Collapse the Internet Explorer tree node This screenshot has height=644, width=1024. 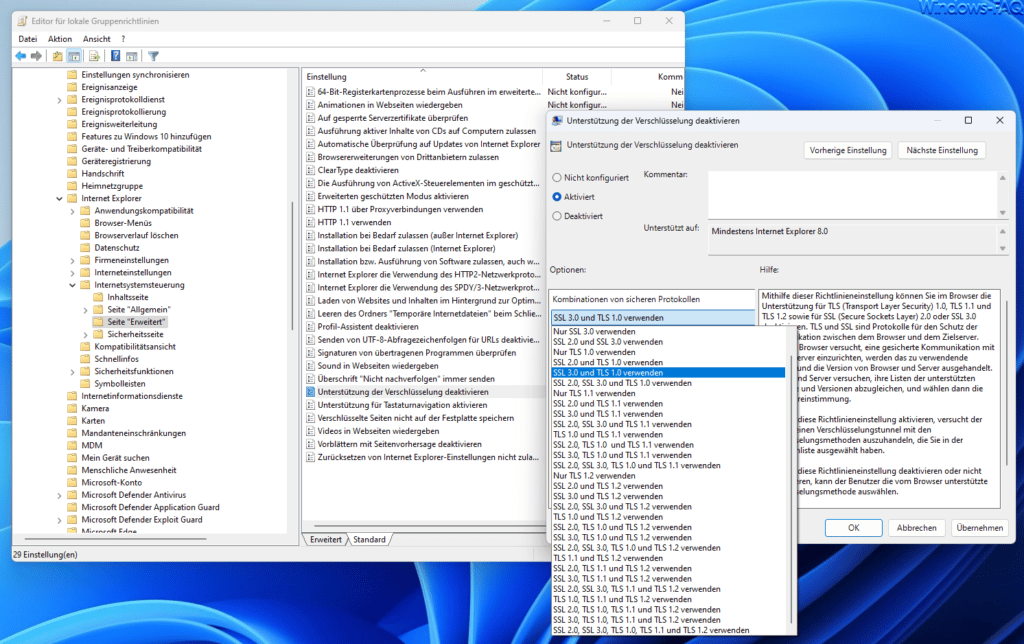(x=59, y=199)
